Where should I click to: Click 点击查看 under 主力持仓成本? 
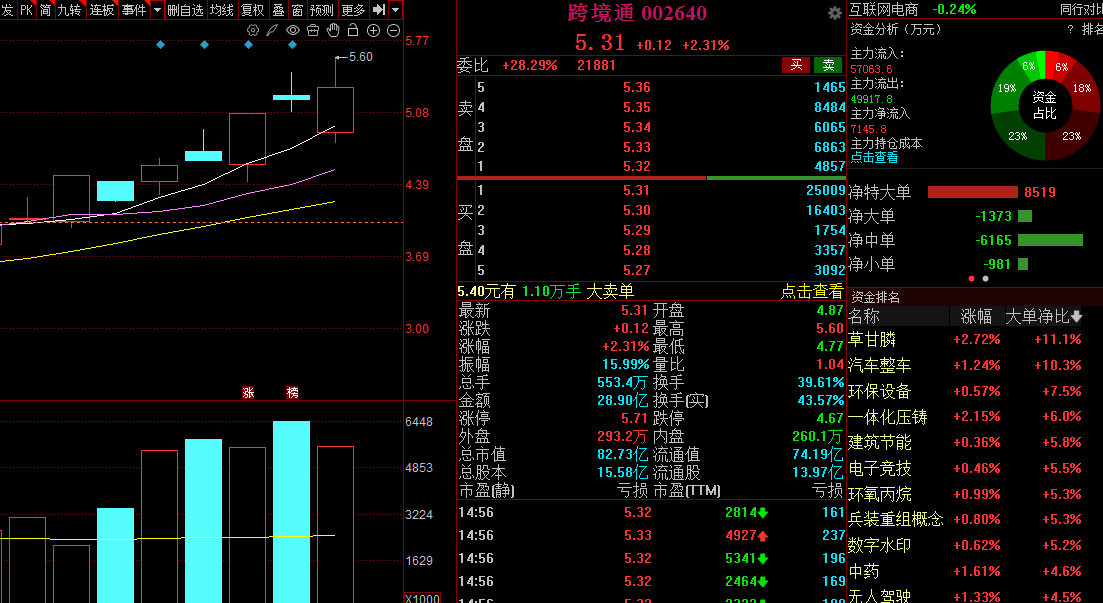(874, 157)
